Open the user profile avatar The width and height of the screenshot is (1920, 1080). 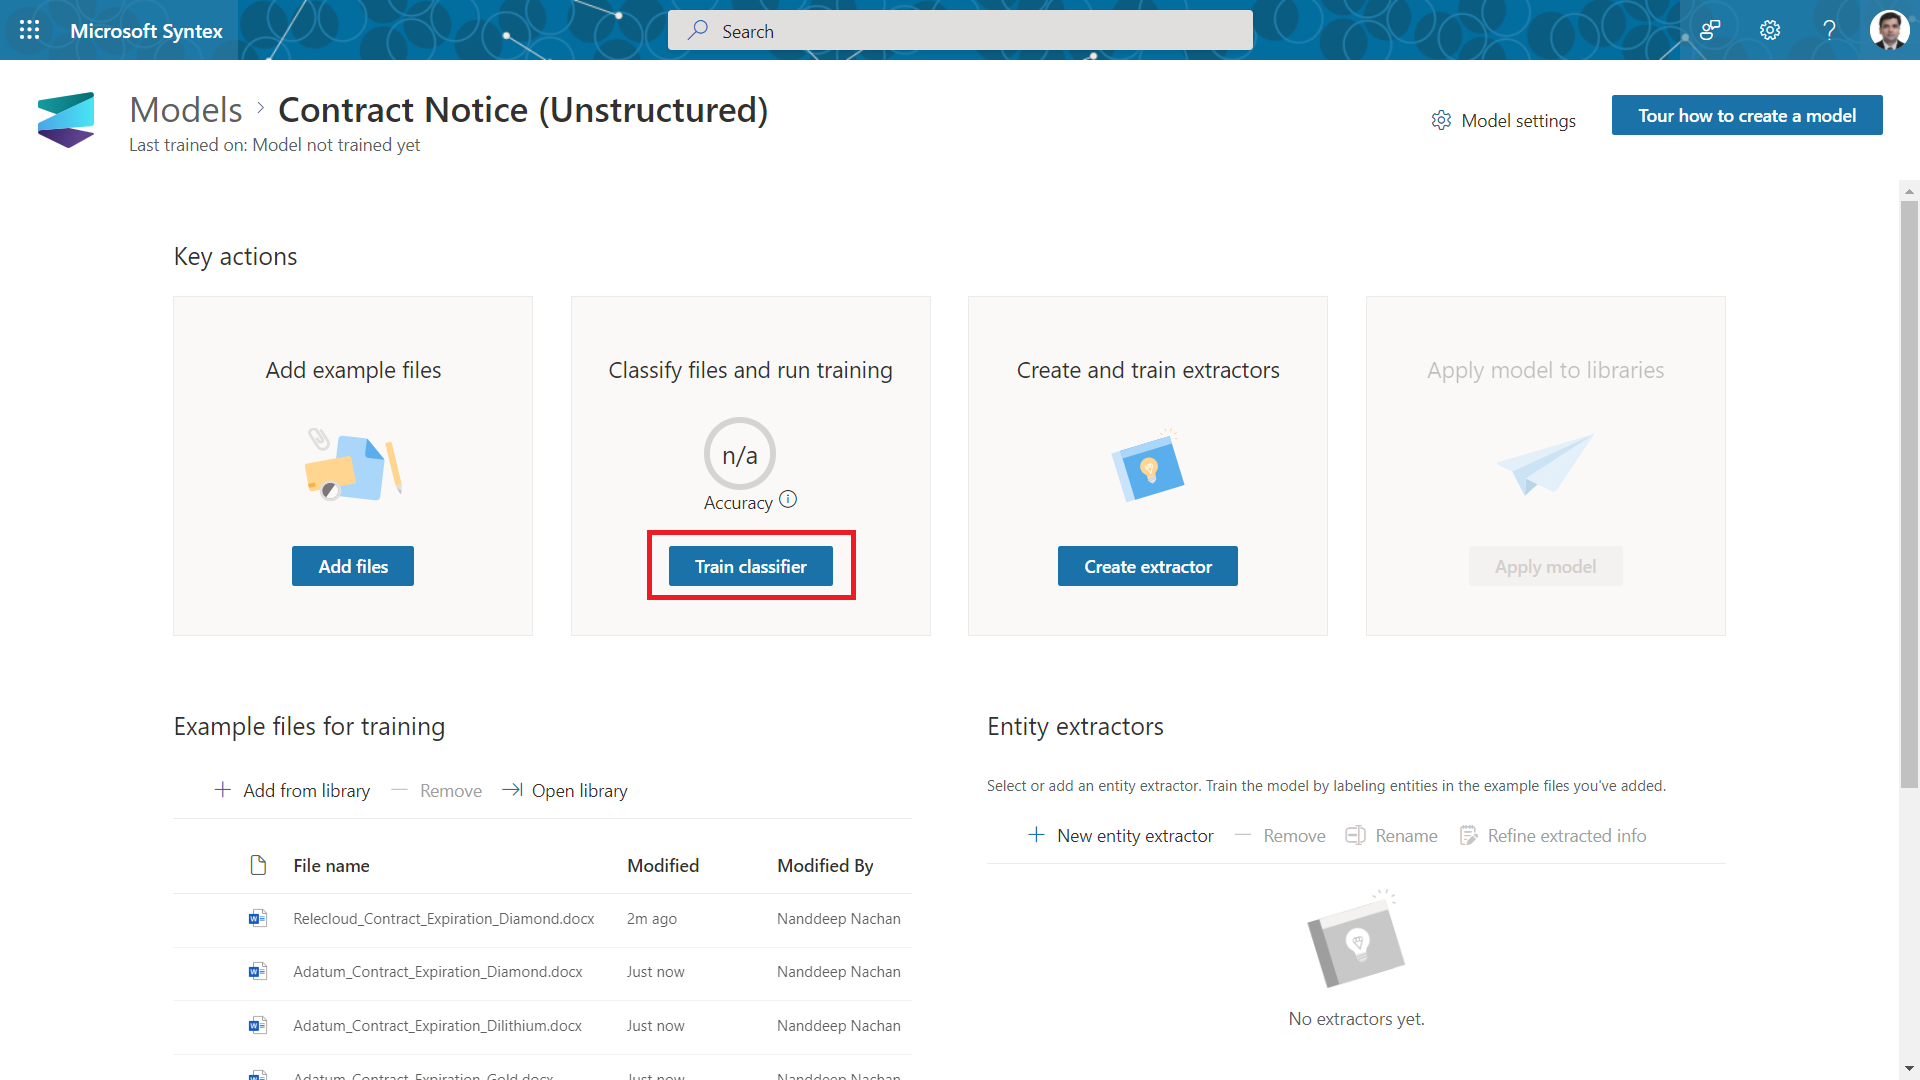[1888, 30]
